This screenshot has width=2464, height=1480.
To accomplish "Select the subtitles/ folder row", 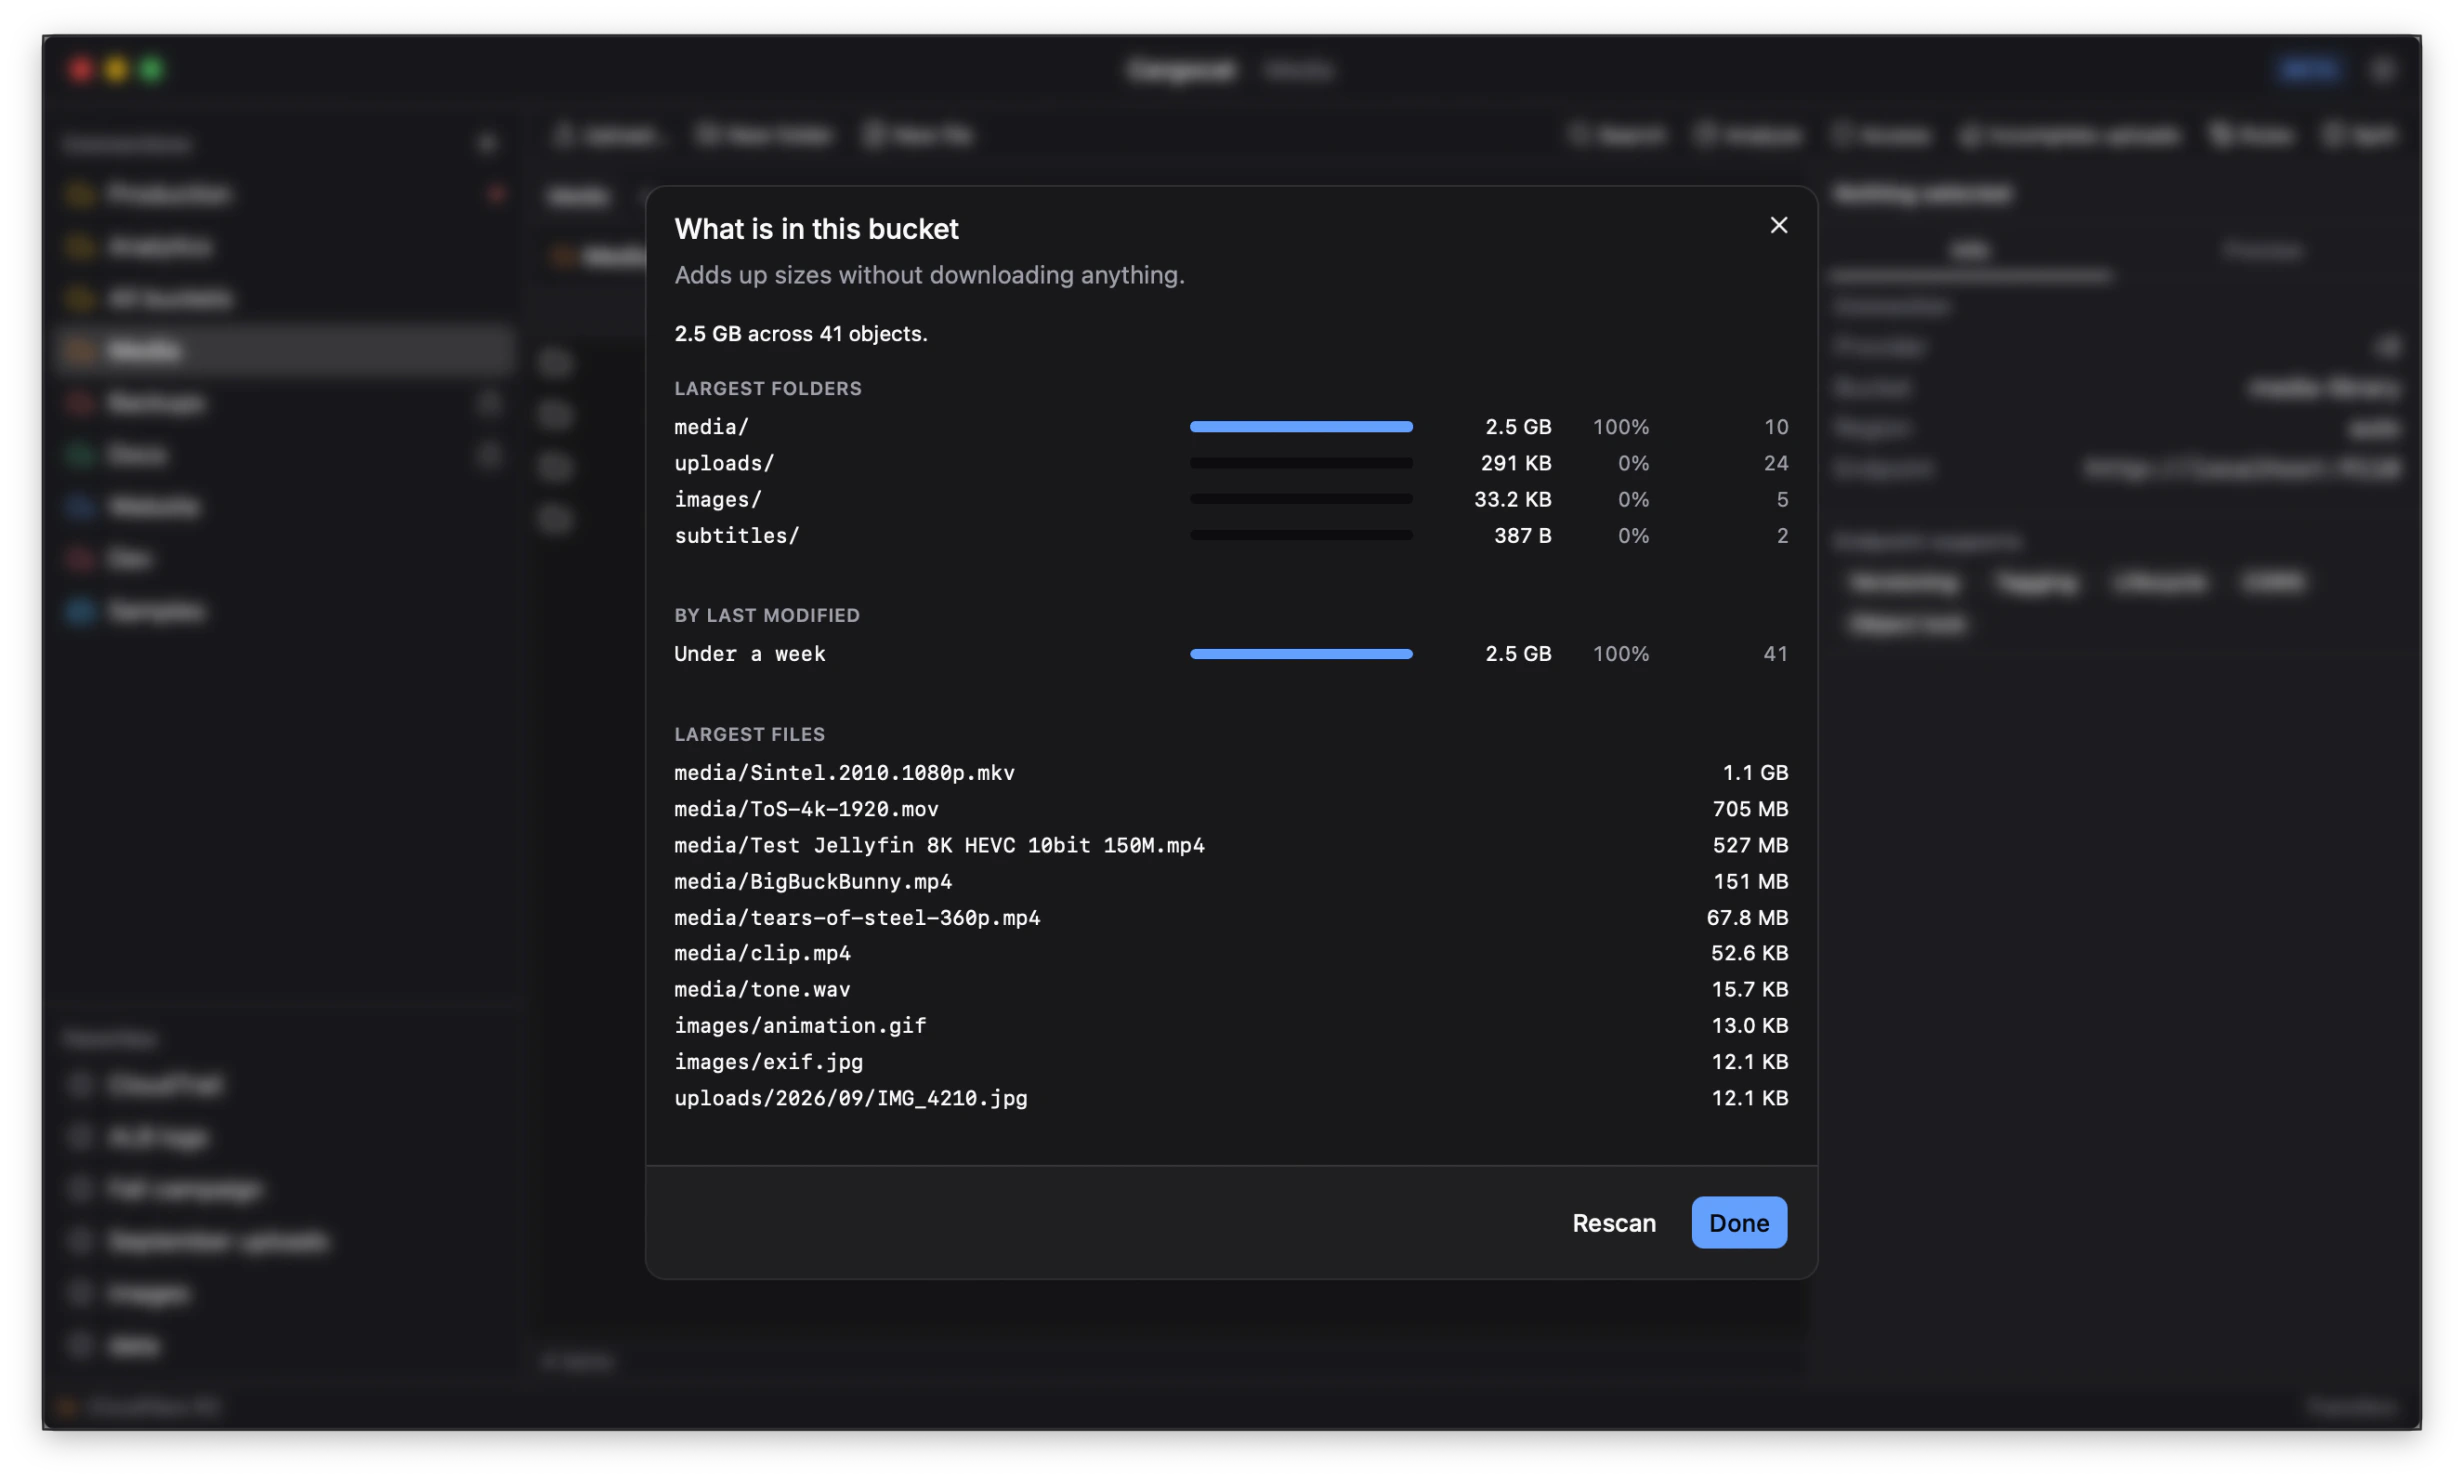I will pos(1231,535).
